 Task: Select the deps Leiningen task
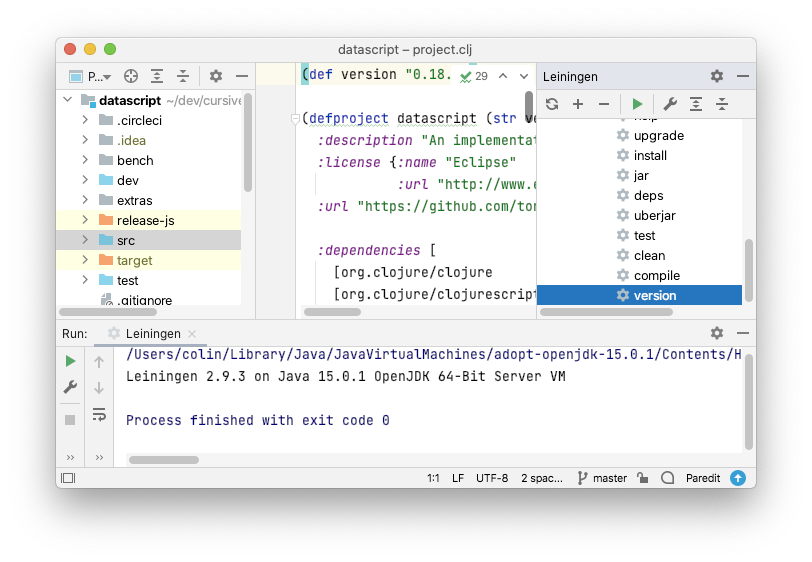coord(640,195)
